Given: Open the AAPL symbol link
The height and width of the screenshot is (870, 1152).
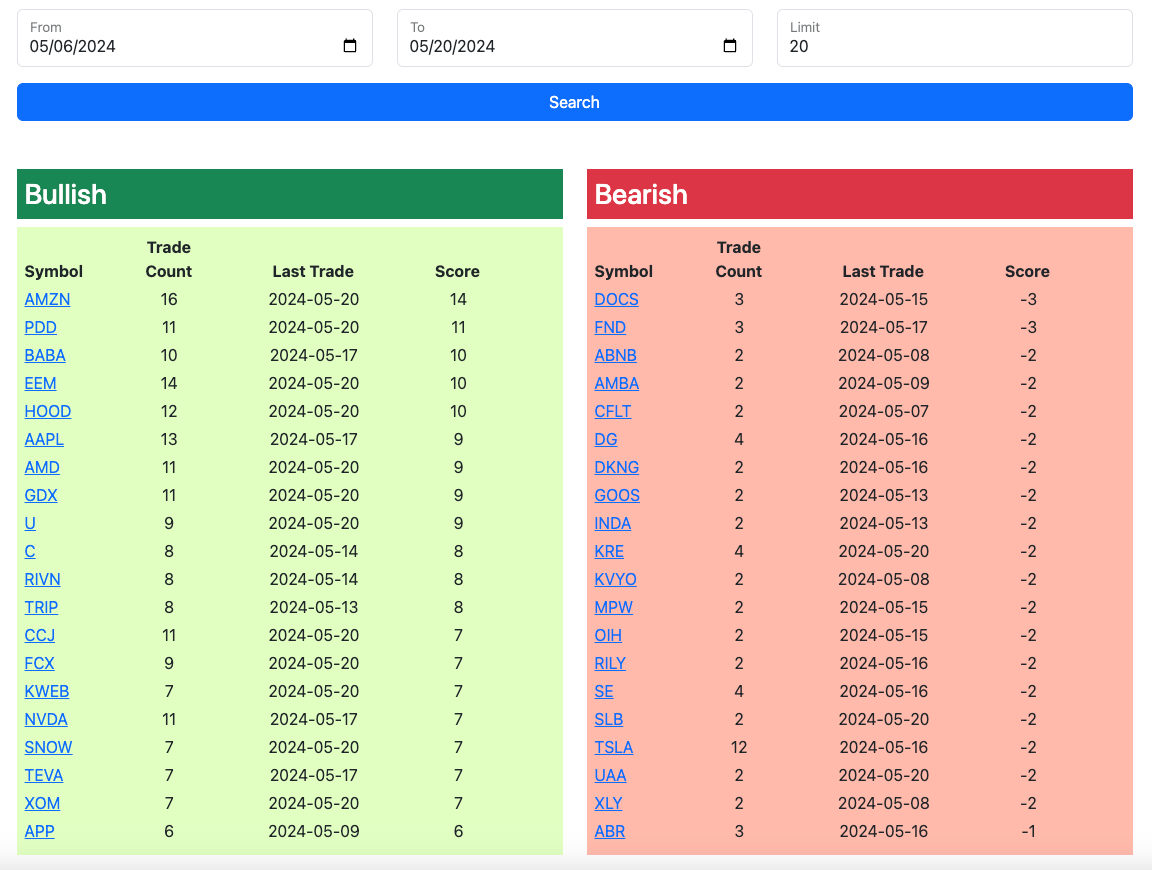Looking at the screenshot, I should click(x=44, y=439).
